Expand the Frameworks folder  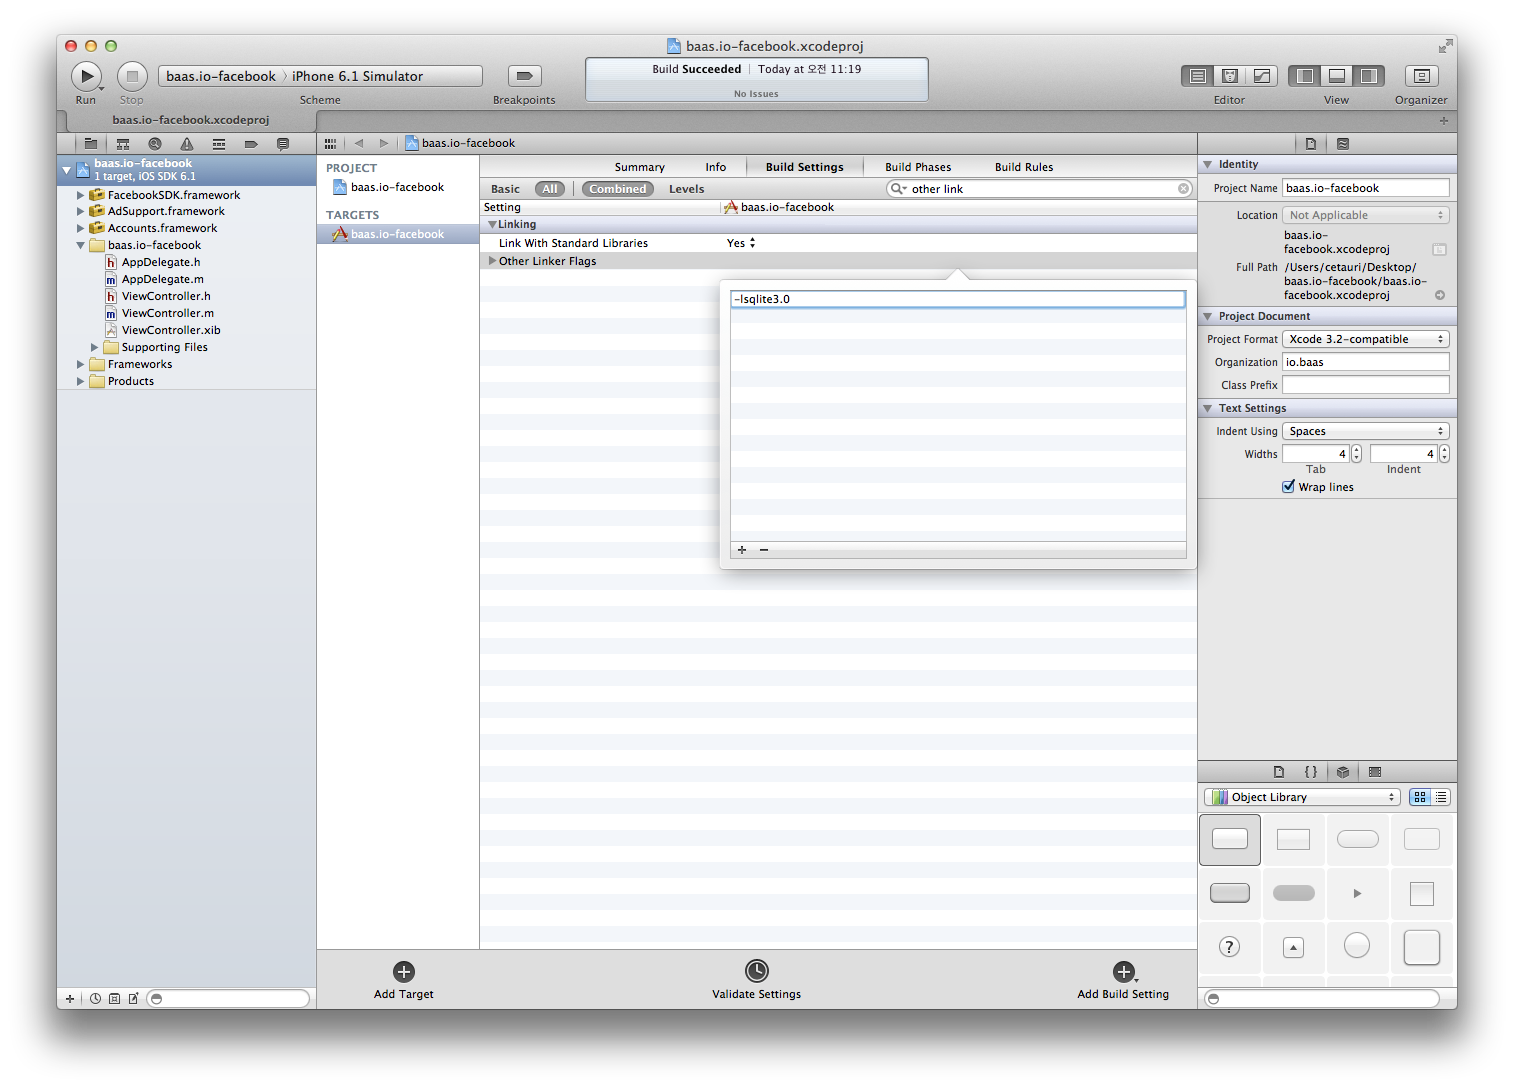pos(81,364)
